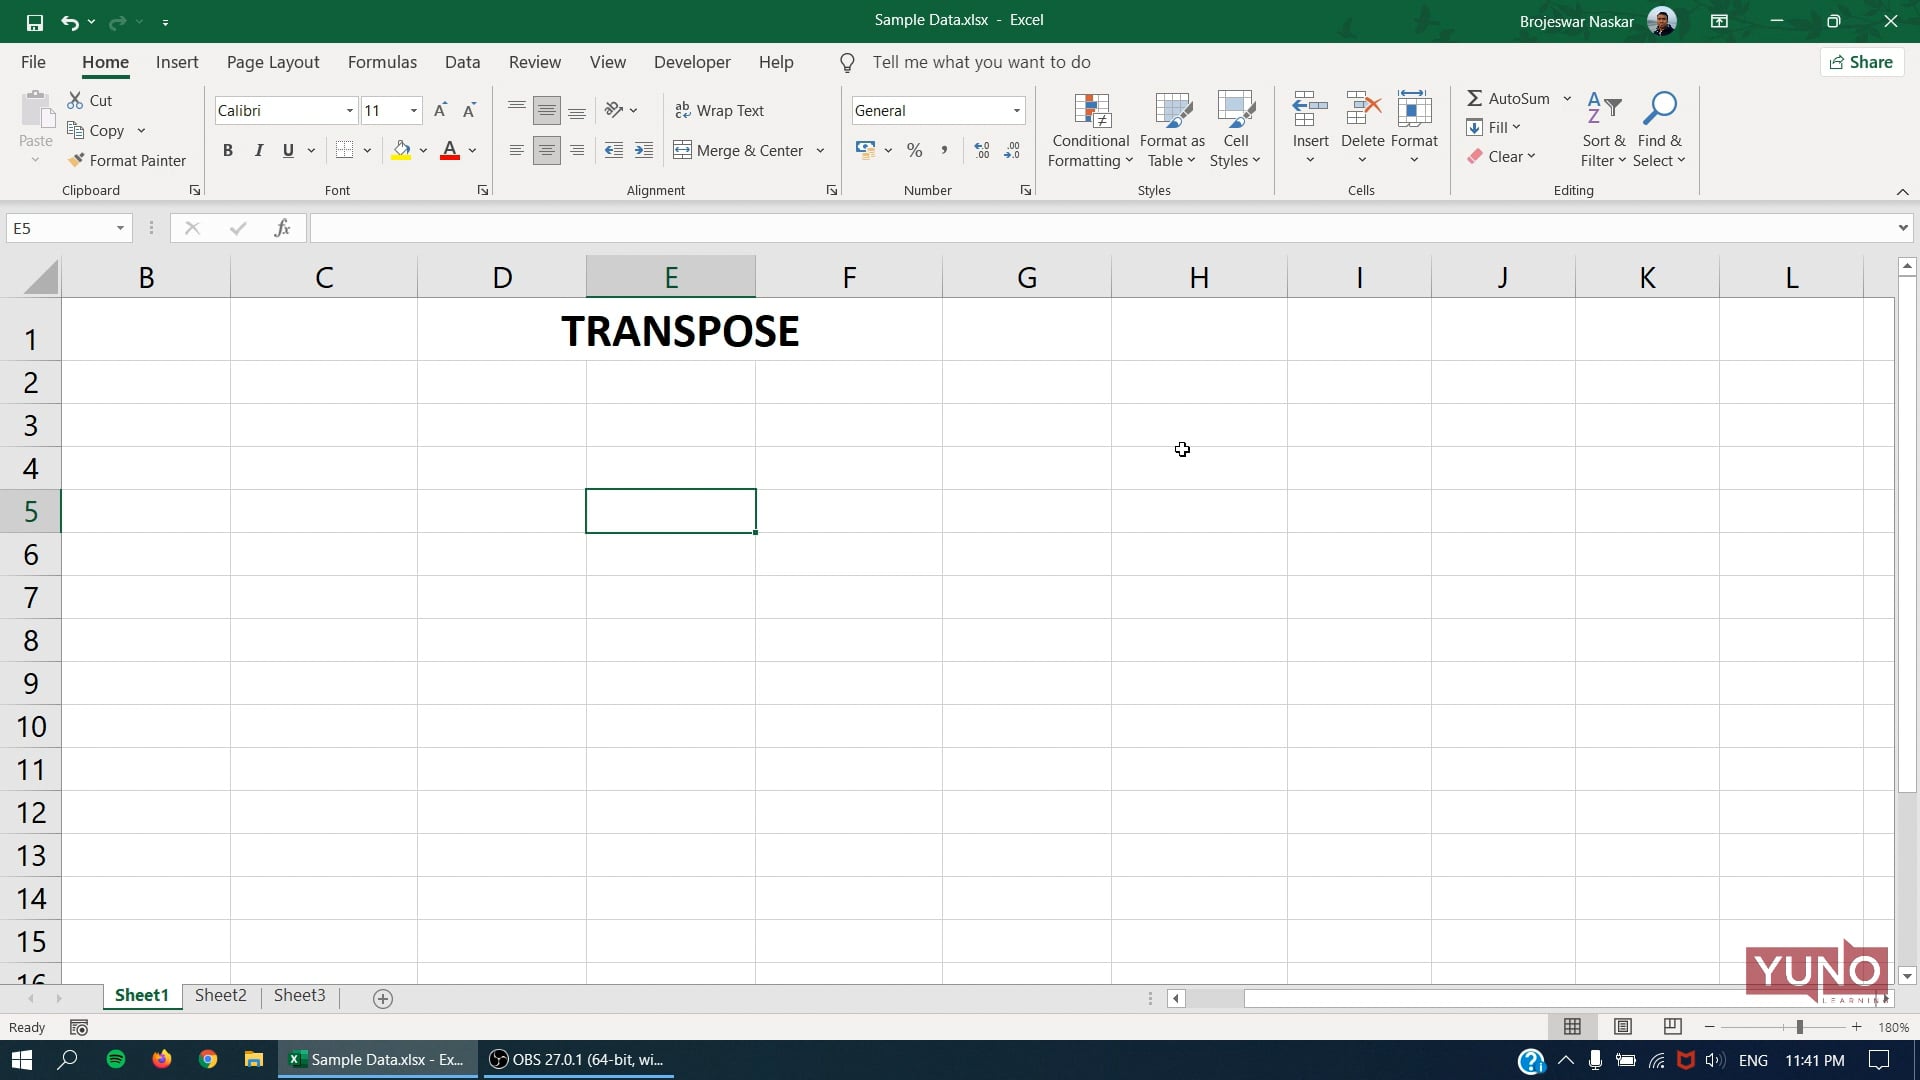The width and height of the screenshot is (1920, 1080).
Task: Open the Font dialog launcher
Action: click(483, 190)
